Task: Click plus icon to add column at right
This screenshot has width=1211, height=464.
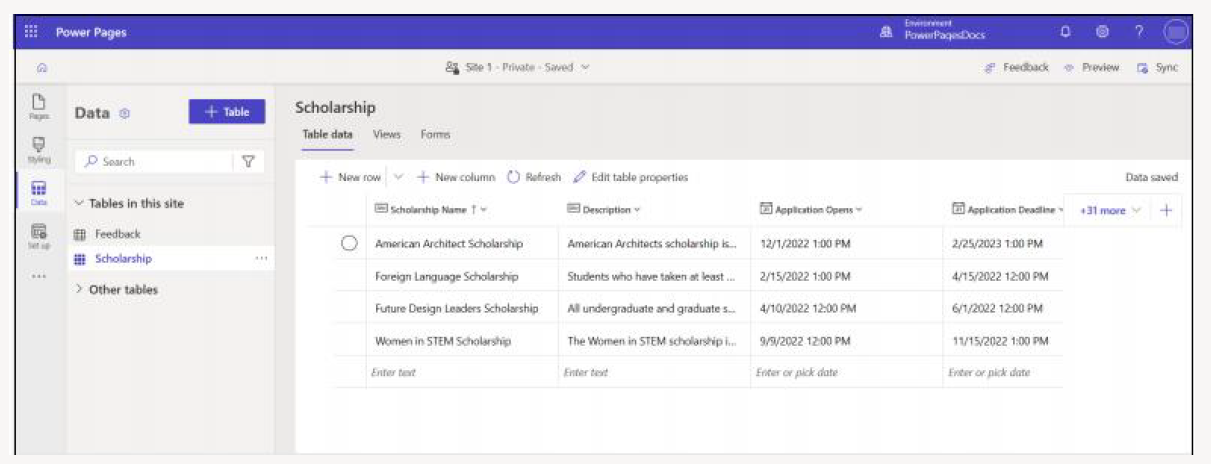Action: 1164,210
